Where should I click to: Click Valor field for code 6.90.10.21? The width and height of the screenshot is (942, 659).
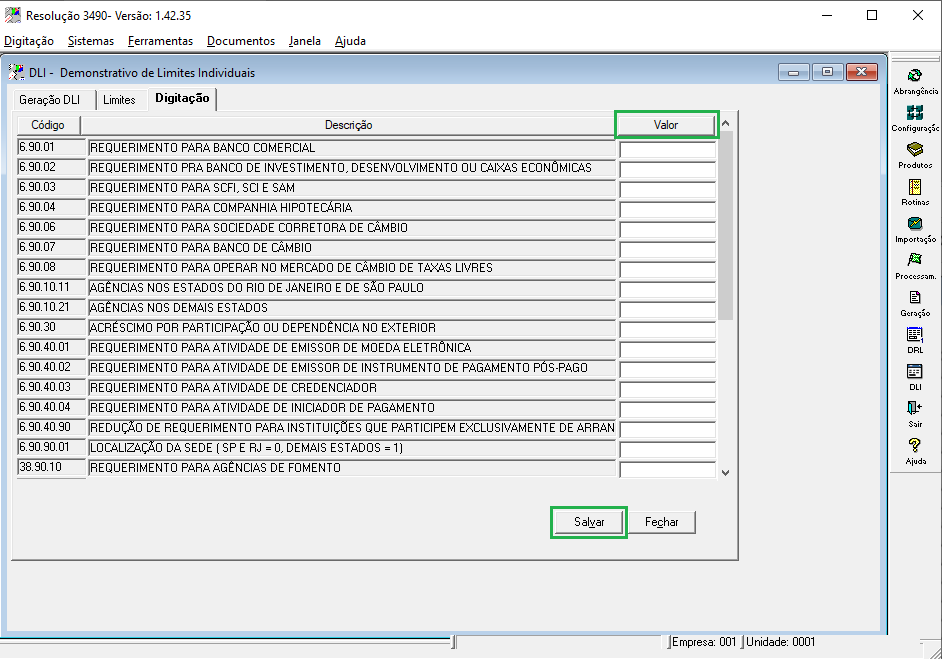[x=667, y=309]
